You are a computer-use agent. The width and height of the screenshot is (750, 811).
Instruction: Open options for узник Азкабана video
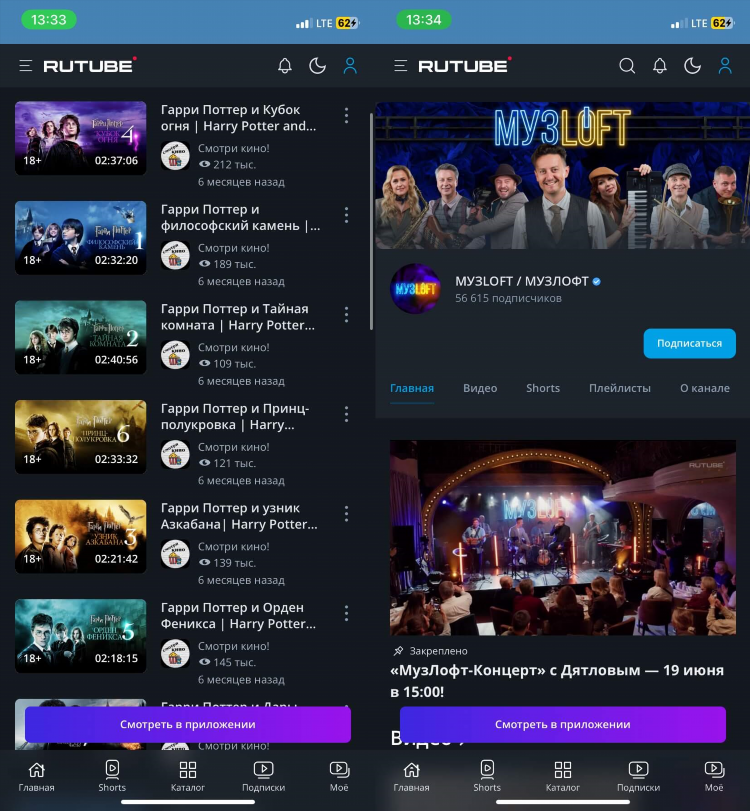pos(347,514)
